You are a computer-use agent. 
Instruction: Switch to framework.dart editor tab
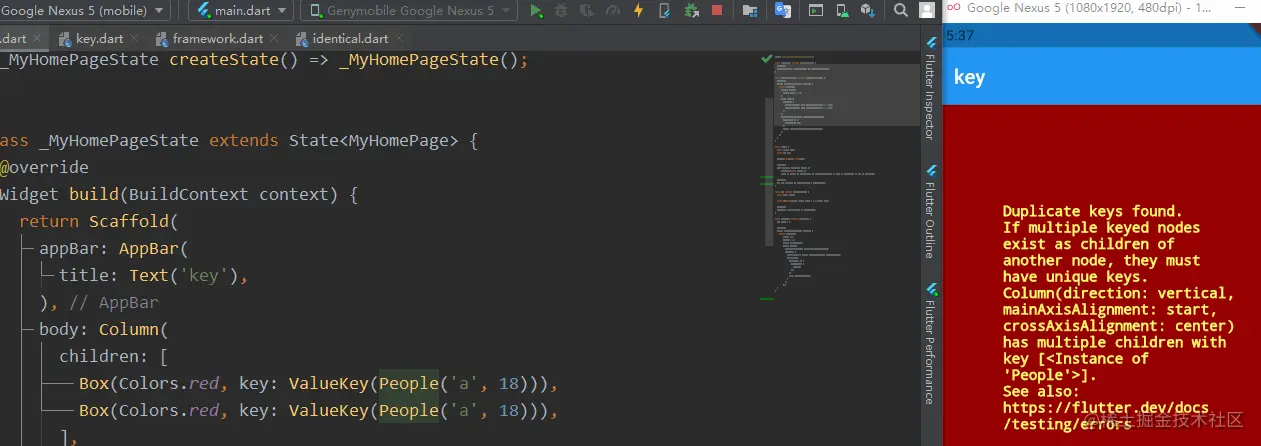217,38
